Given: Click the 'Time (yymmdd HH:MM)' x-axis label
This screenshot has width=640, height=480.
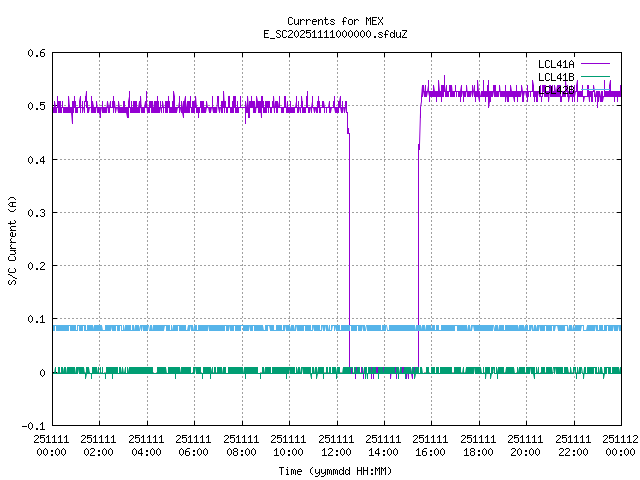Looking at the screenshot, I should pos(334,470).
